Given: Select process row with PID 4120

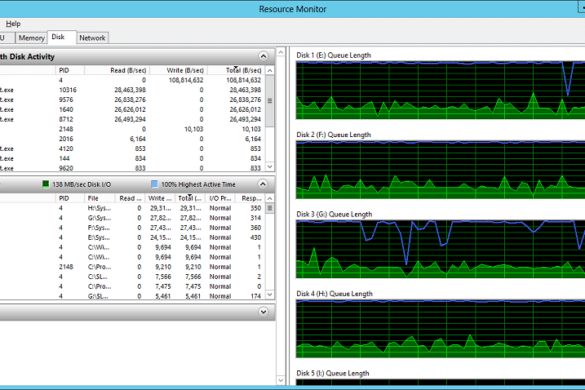Looking at the screenshot, I should tap(132, 149).
